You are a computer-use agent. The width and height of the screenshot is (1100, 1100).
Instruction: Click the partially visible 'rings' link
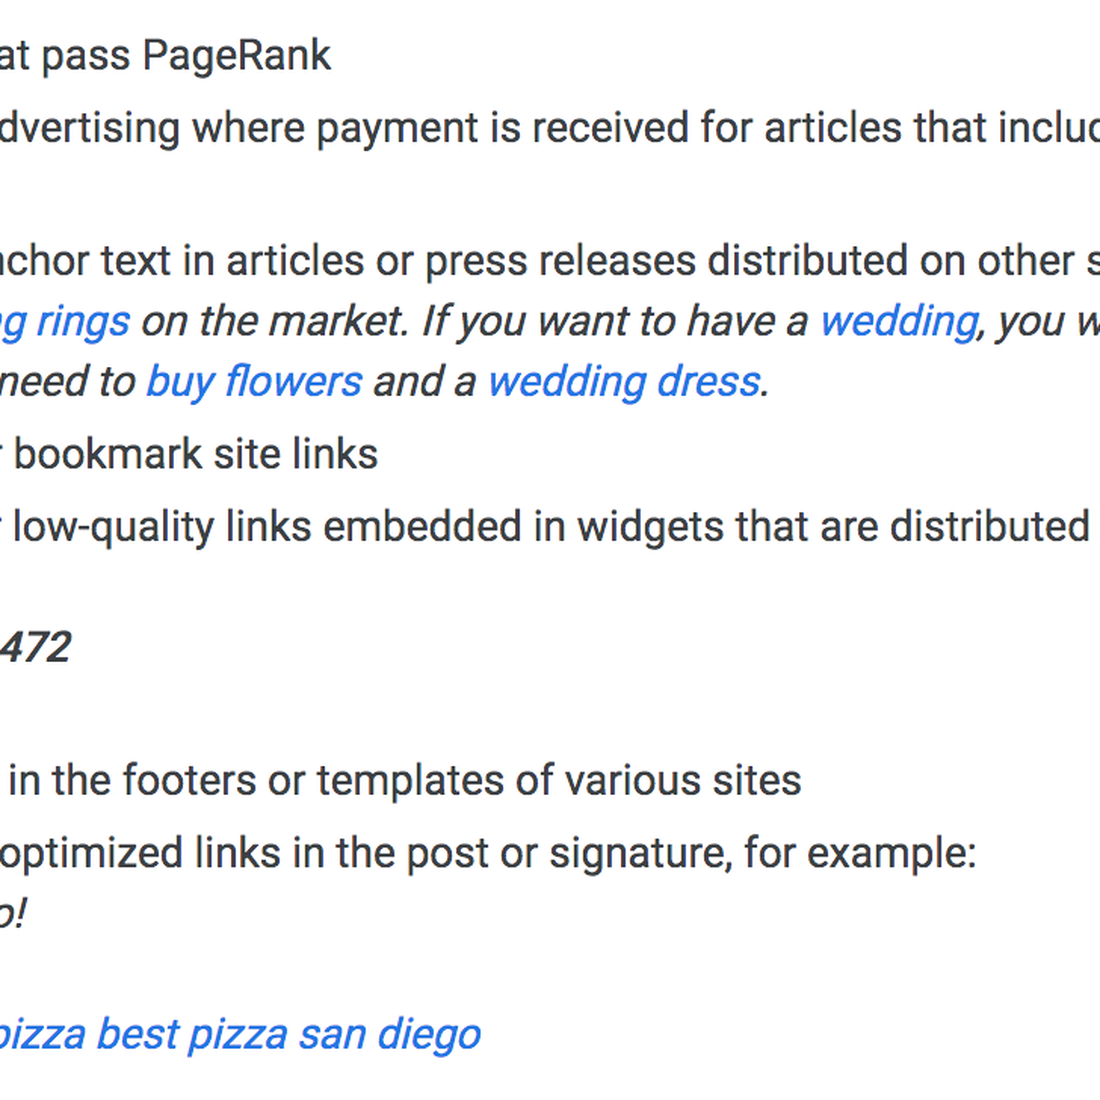65,323
